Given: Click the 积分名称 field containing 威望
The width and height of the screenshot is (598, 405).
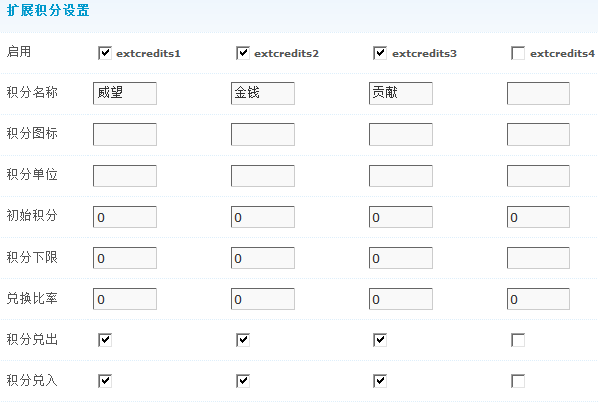Looking at the screenshot, I should 125,93.
